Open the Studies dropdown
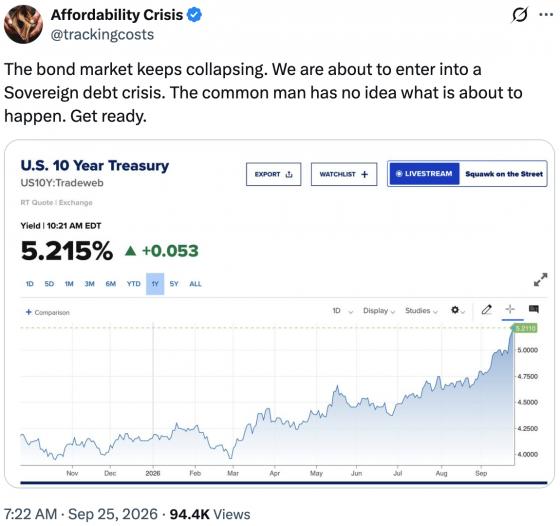This screenshot has height=526, width=560. click(x=421, y=311)
